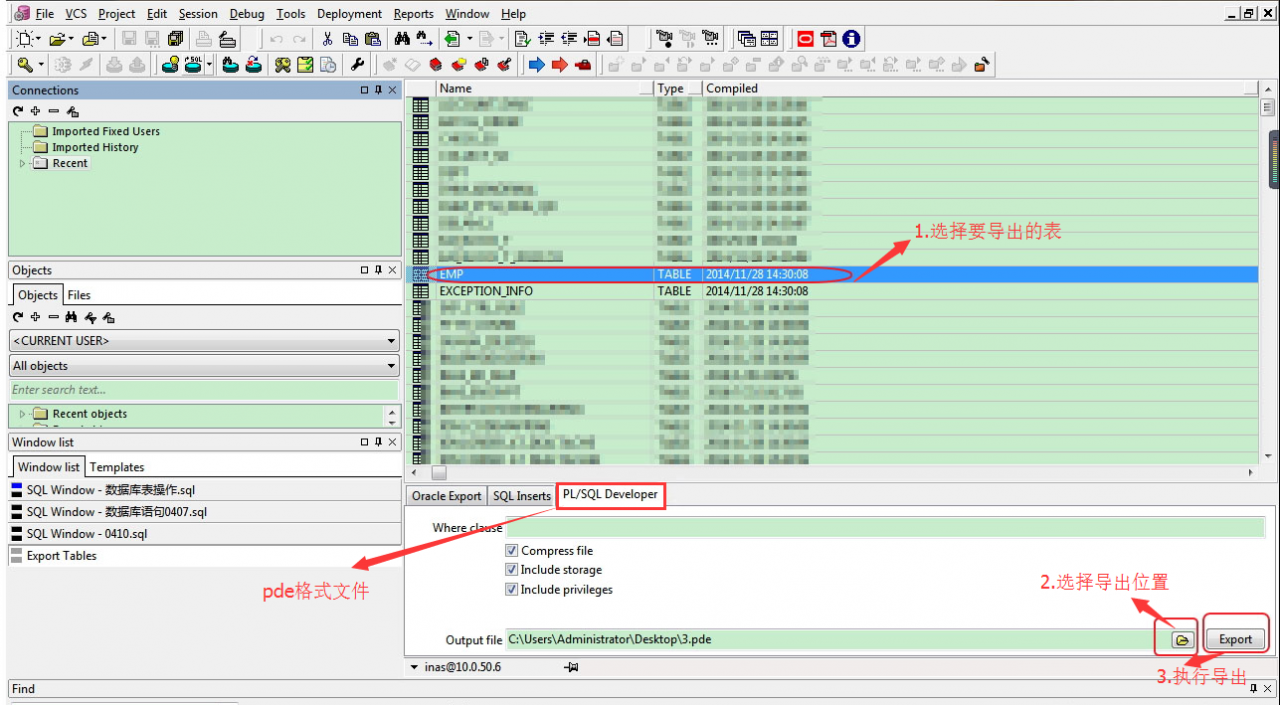
Task: Click the Export button
Action: point(1235,639)
